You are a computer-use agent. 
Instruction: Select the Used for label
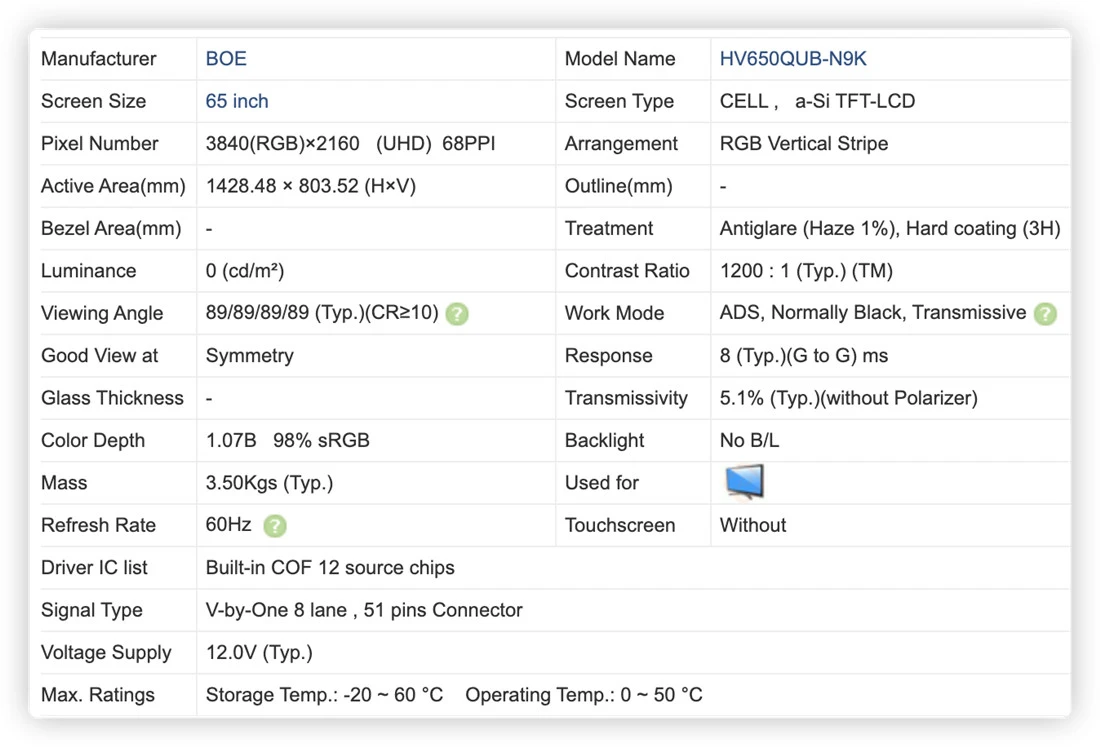click(x=602, y=483)
